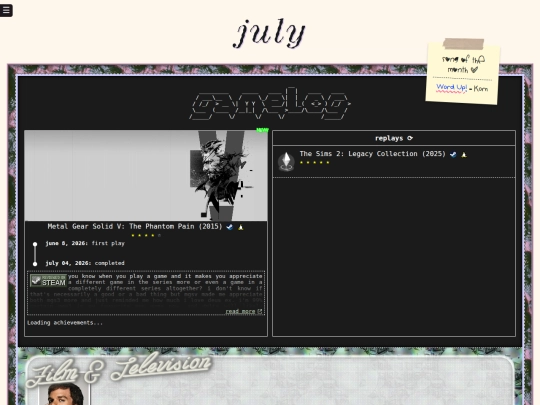Click the july 04 completed timeline marker
540x405 pixels.
(x=35, y=264)
